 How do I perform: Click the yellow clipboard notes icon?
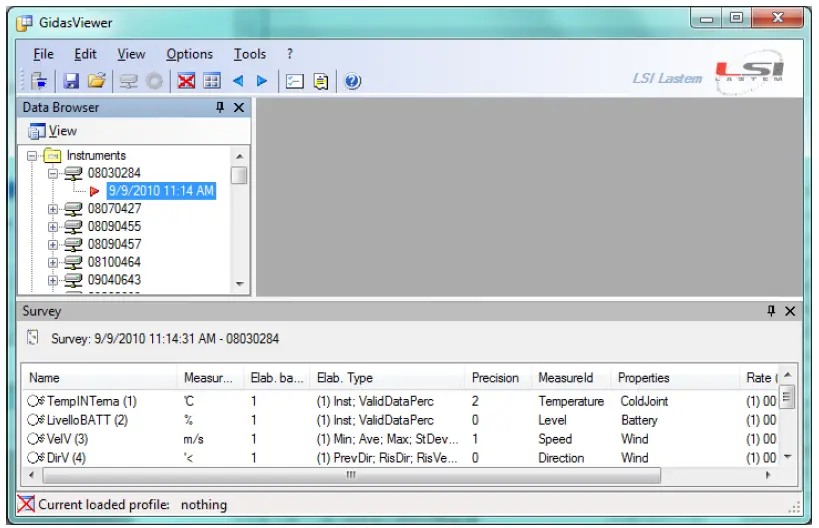(x=321, y=81)
